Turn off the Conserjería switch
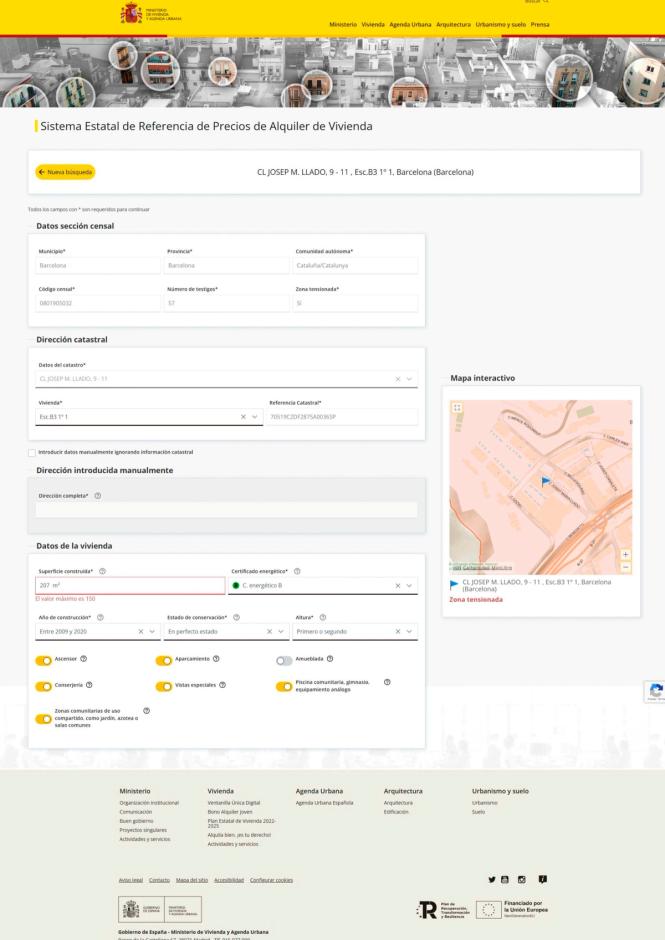665x940 pixels. 43,686
